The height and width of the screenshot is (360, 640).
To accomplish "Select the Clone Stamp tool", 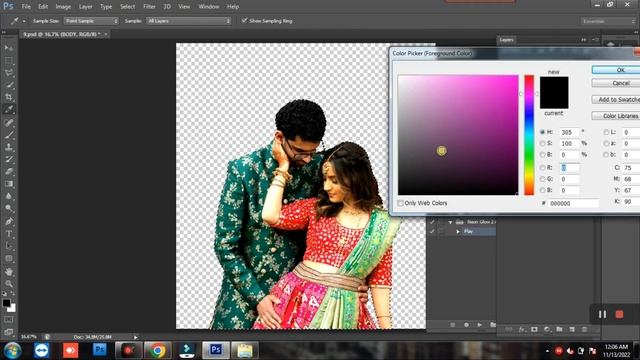I will 9,147.
